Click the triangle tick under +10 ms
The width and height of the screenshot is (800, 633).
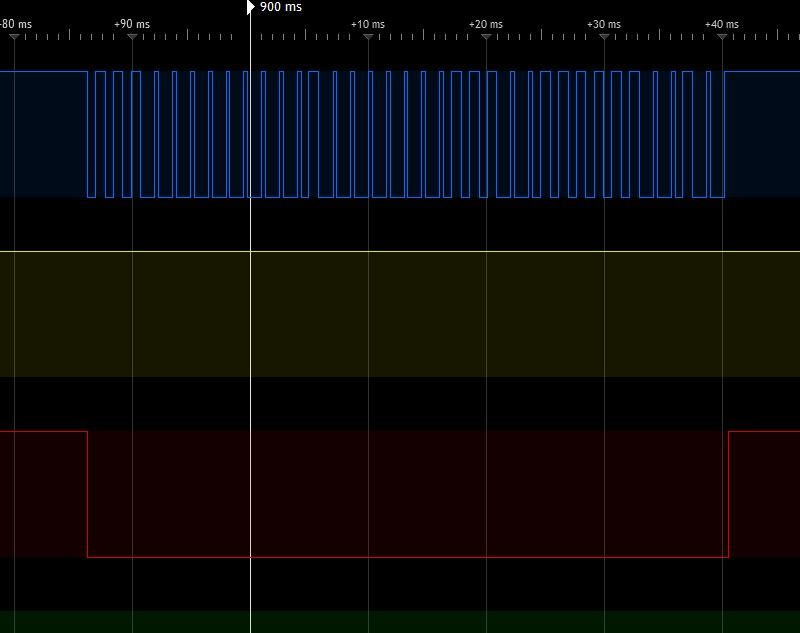(x=368, y=37)
